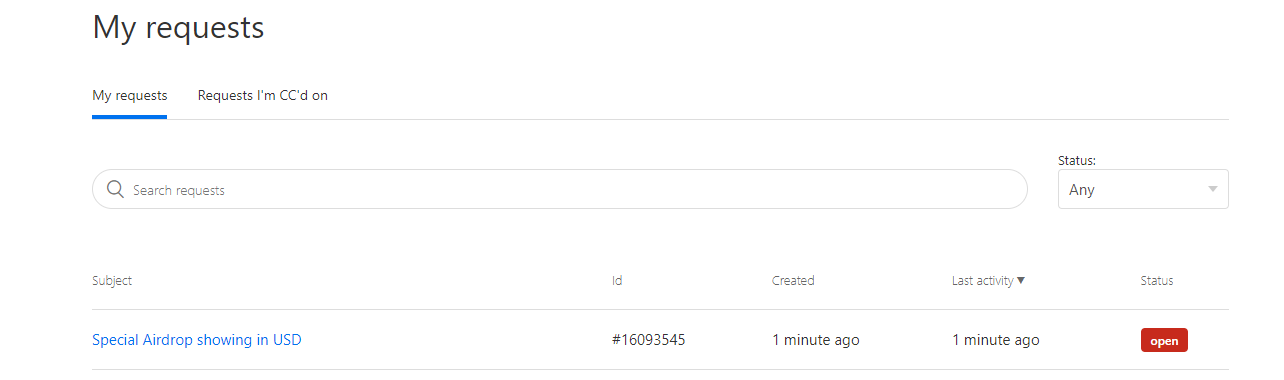Click the Status: label above the filter

[x=1077, y=160]
